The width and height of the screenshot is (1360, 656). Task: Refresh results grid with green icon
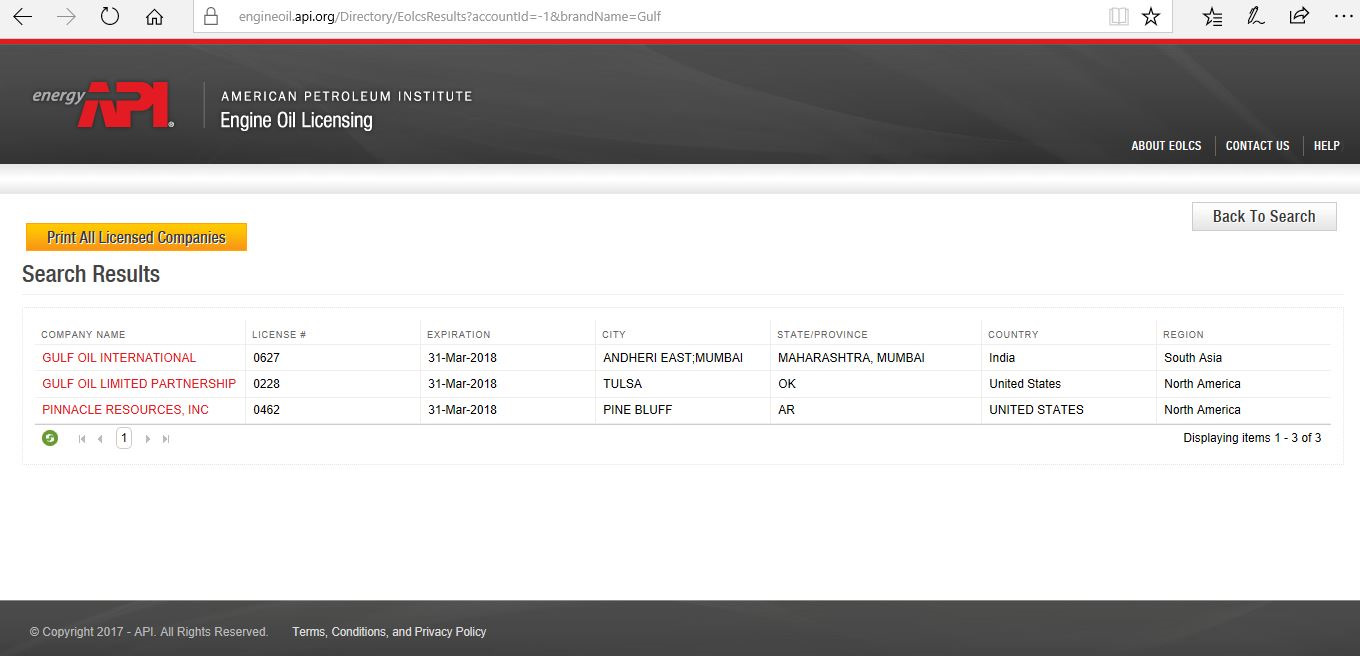tap(50, 438)
